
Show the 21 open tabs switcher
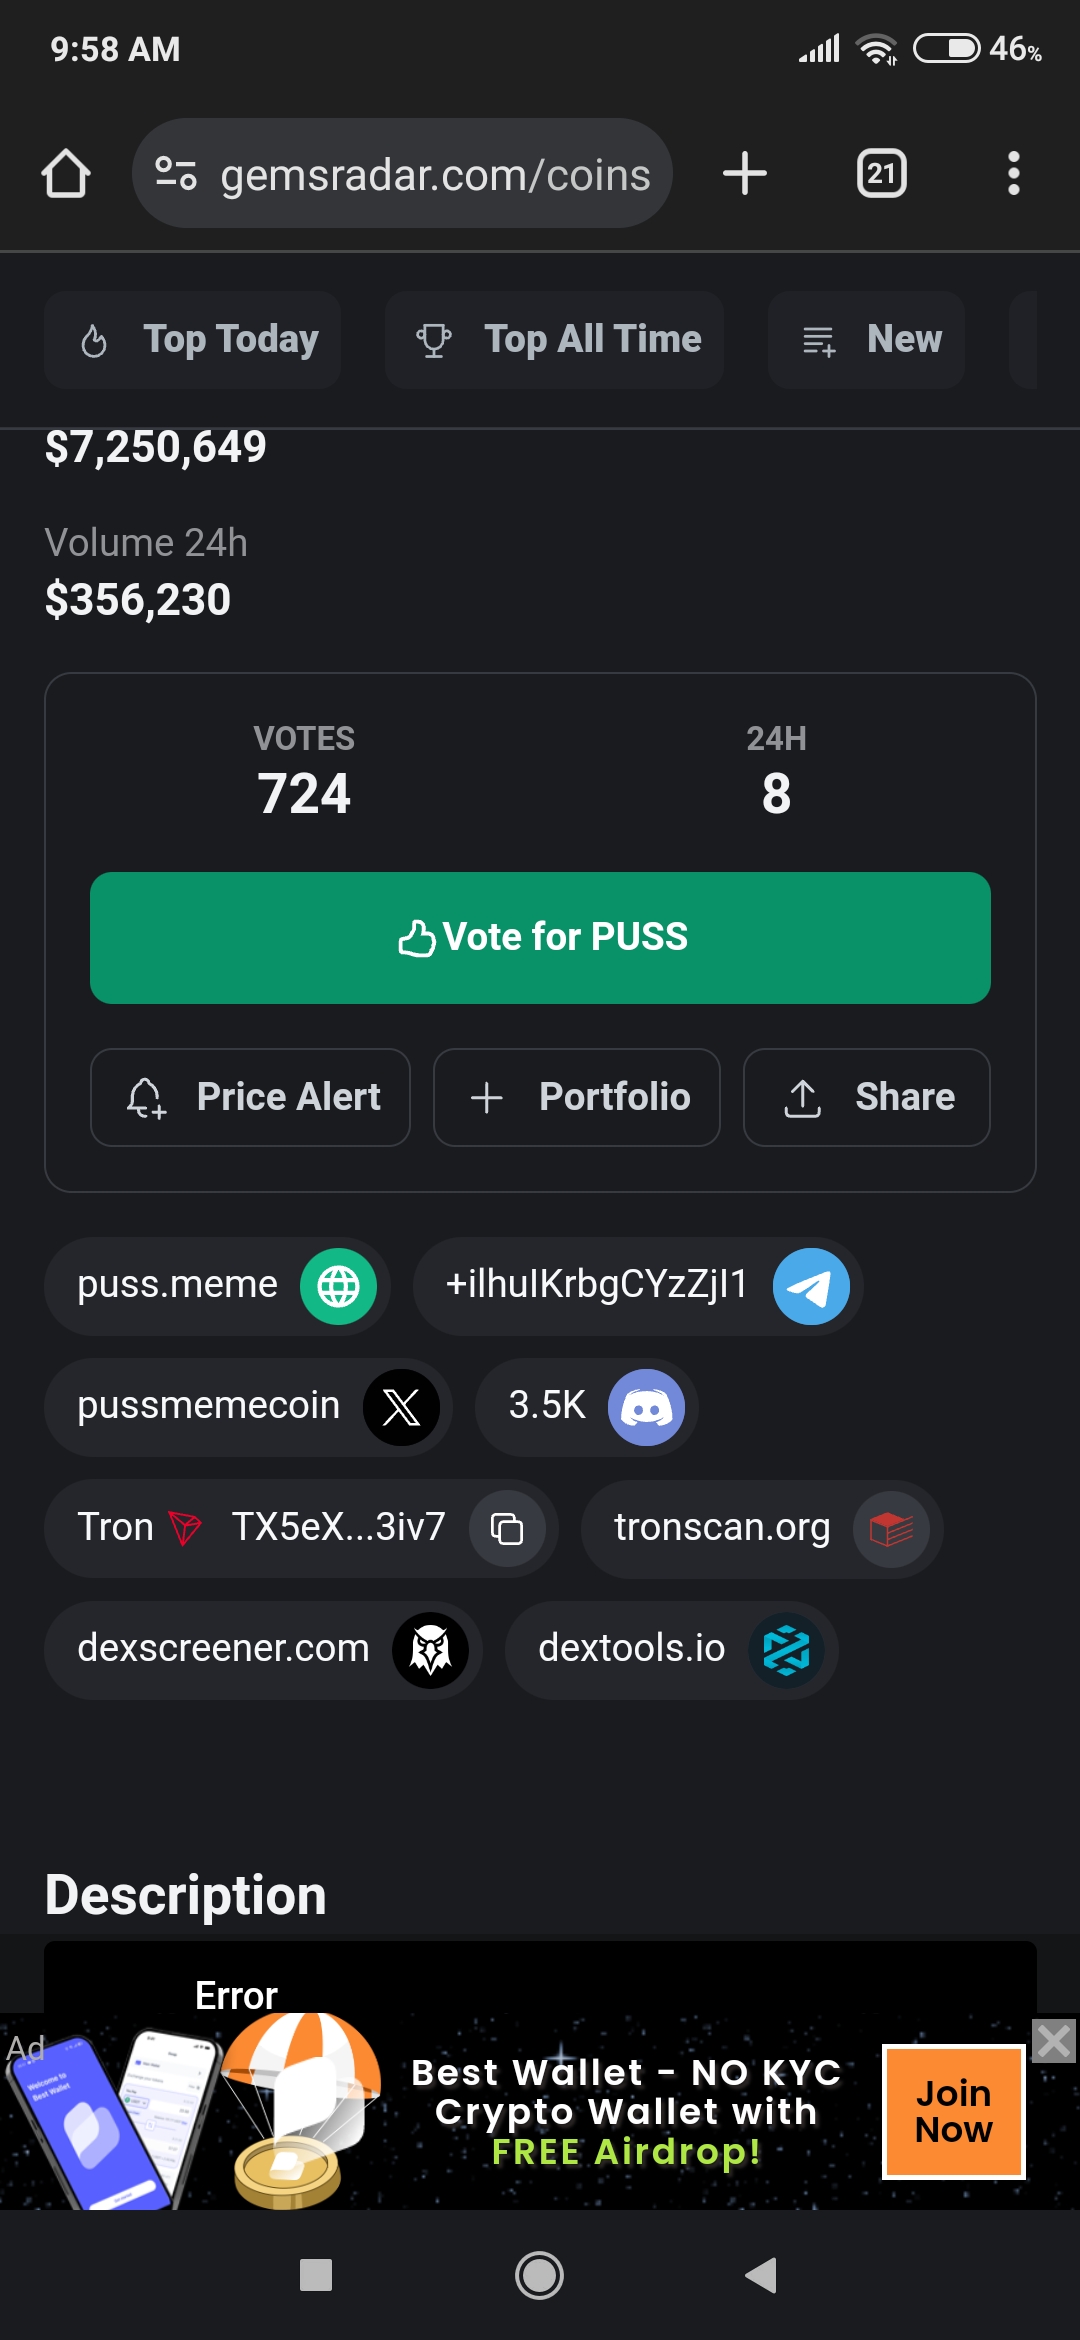[x=881, y=174]
